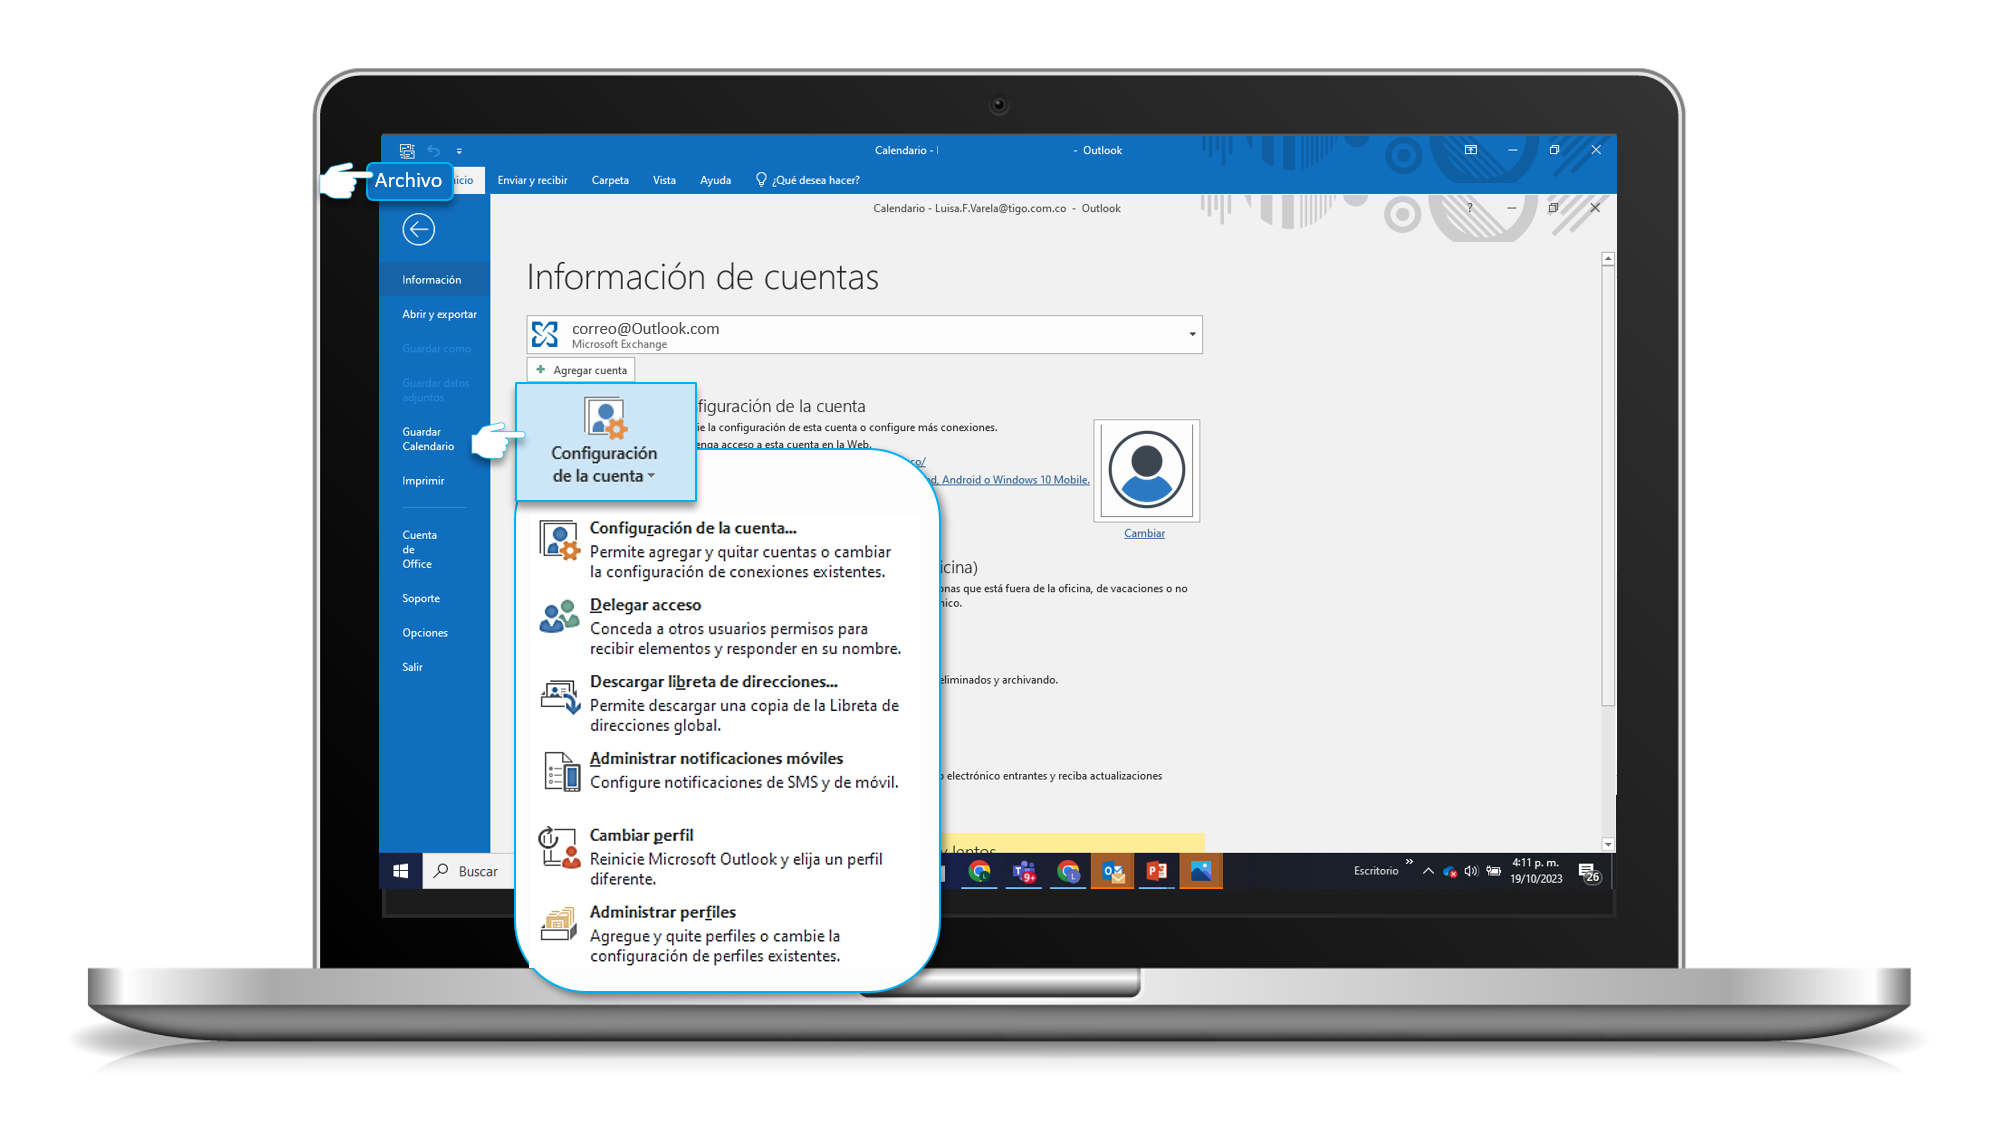Open the Photos app in taskbar

(x=1200, y=872)
